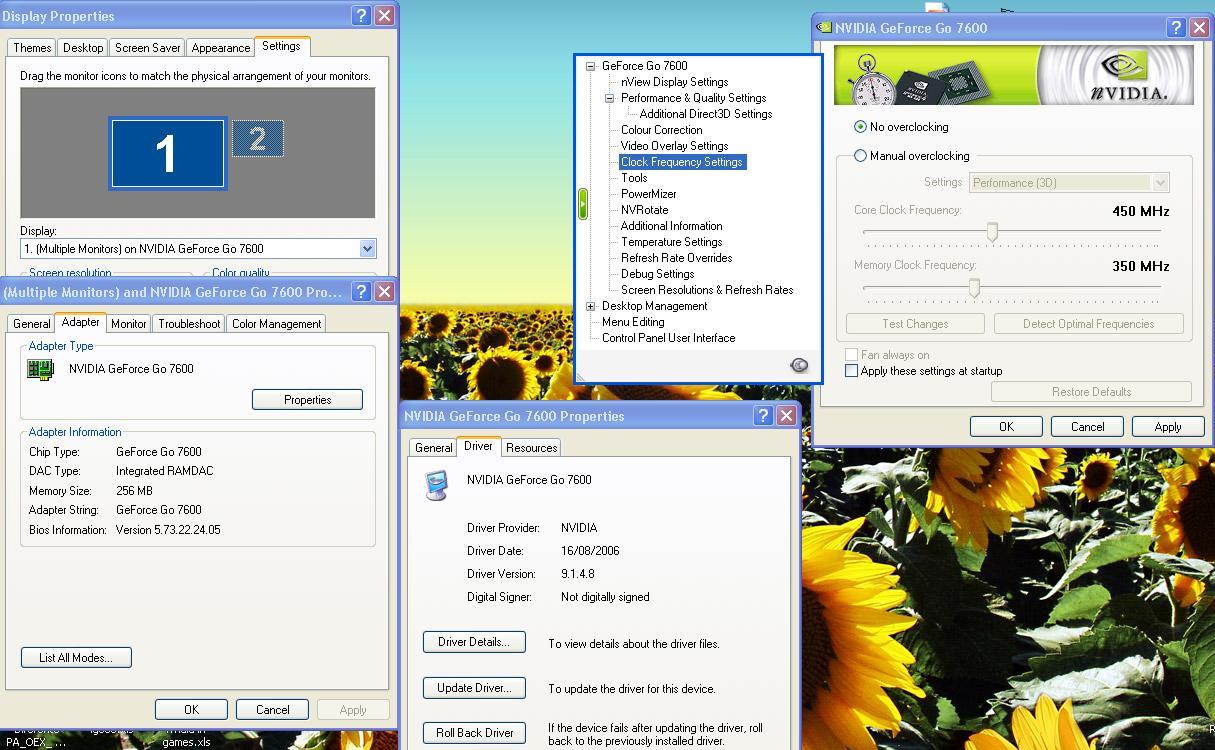Open the Display selection dropdown
The height and width of the screenshot is (750, 1215).
[367, 249]
